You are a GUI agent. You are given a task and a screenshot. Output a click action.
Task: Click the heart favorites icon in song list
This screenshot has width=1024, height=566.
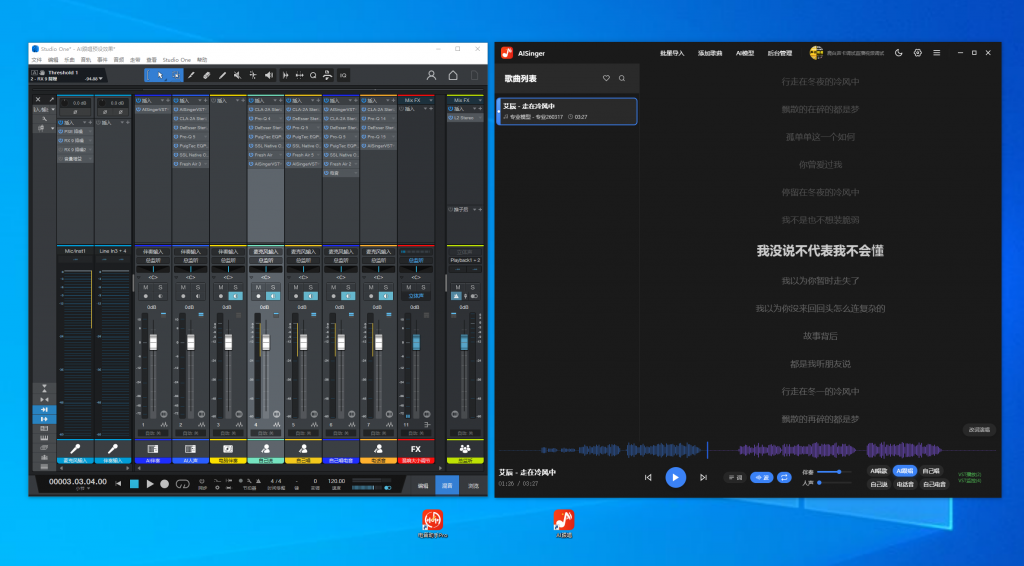point(606,78)
